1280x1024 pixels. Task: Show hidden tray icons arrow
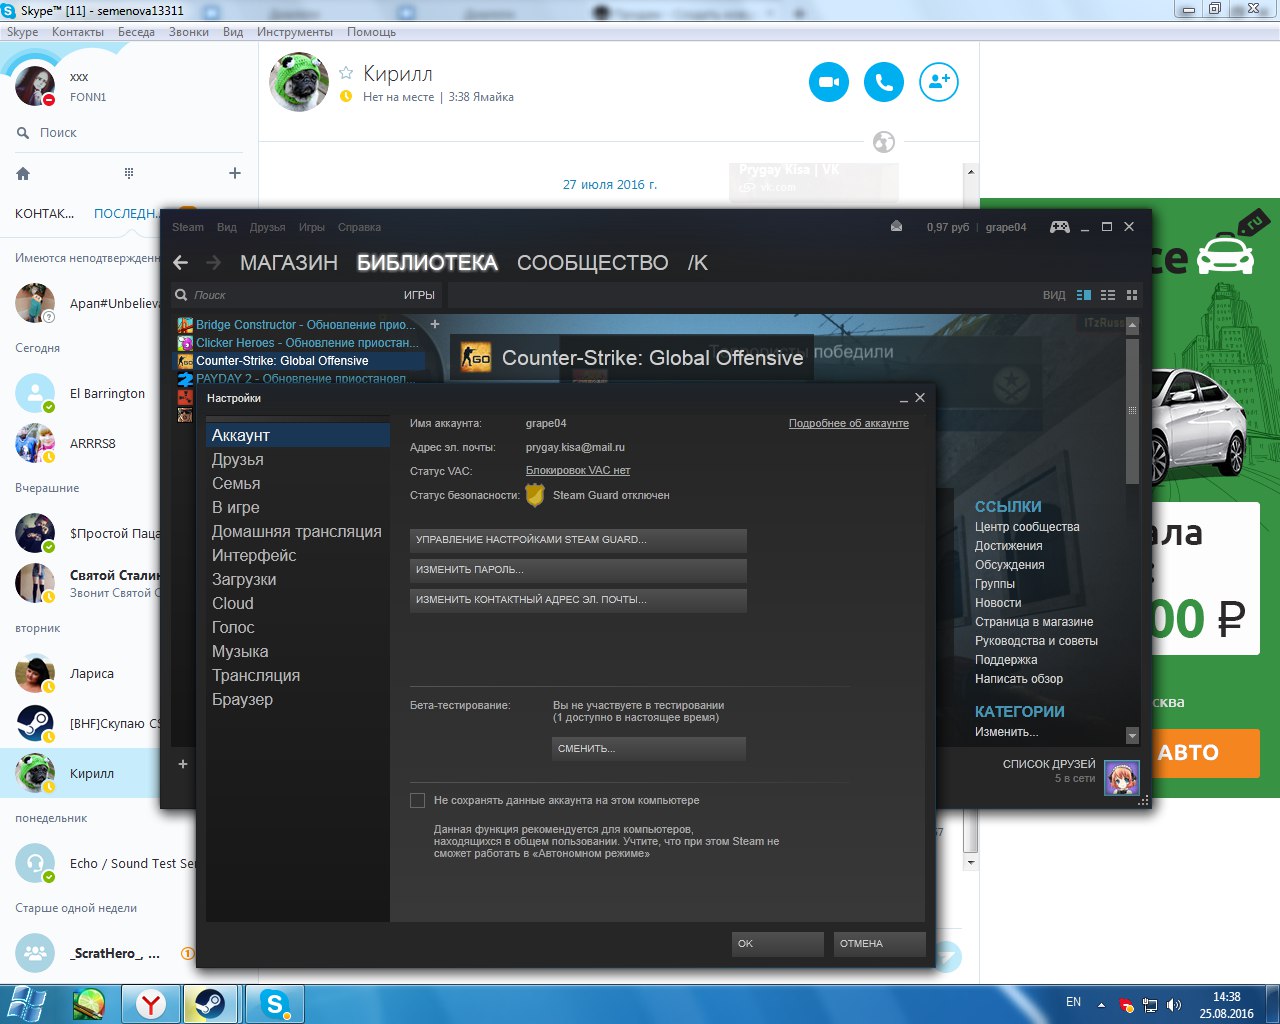point(1101,1005)
